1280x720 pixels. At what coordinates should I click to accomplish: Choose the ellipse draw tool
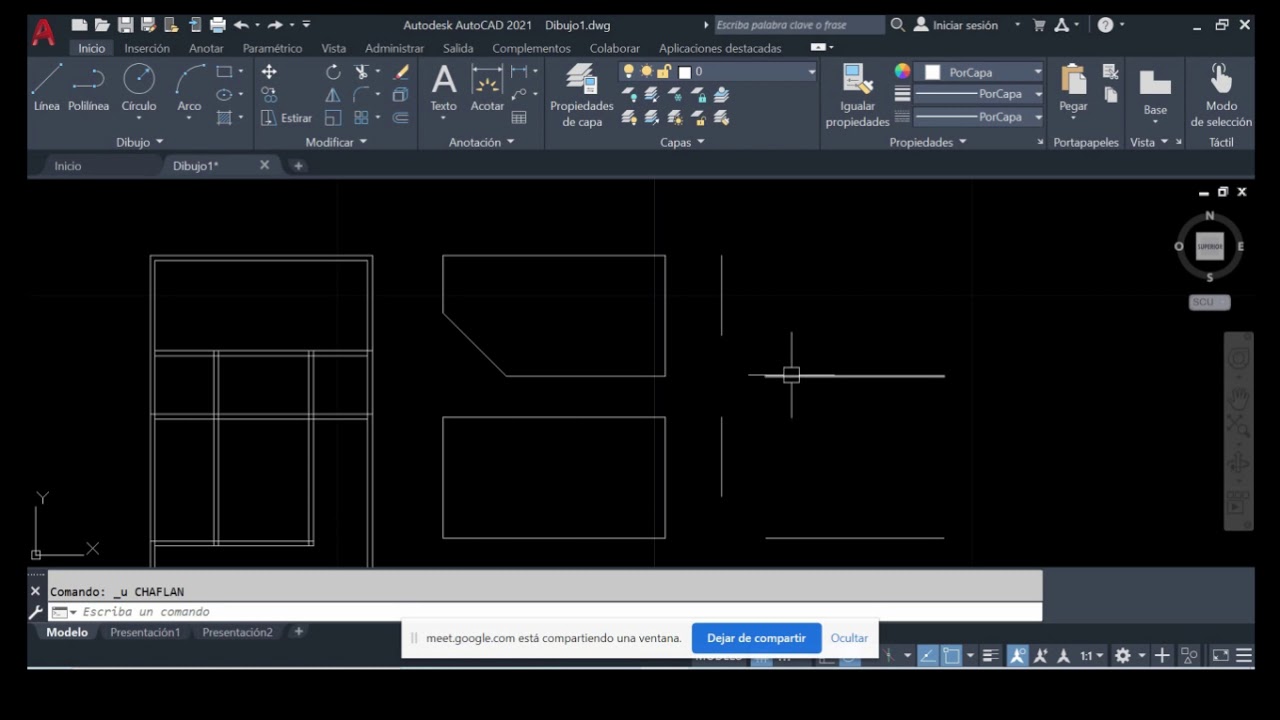click(x=224, y=95)
